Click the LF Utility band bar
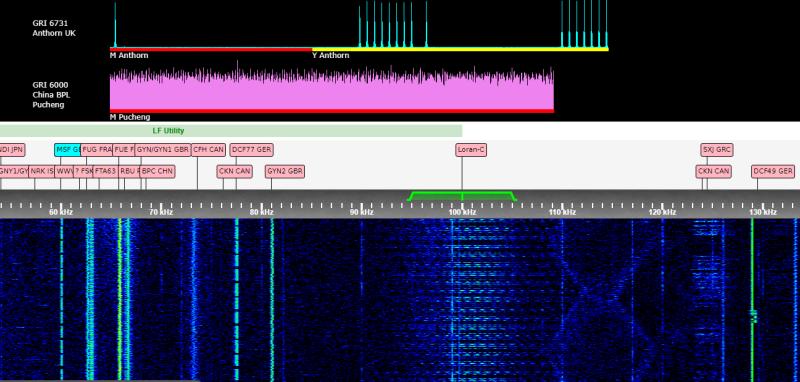Viewport: 800px width, 382px height. 231,131
